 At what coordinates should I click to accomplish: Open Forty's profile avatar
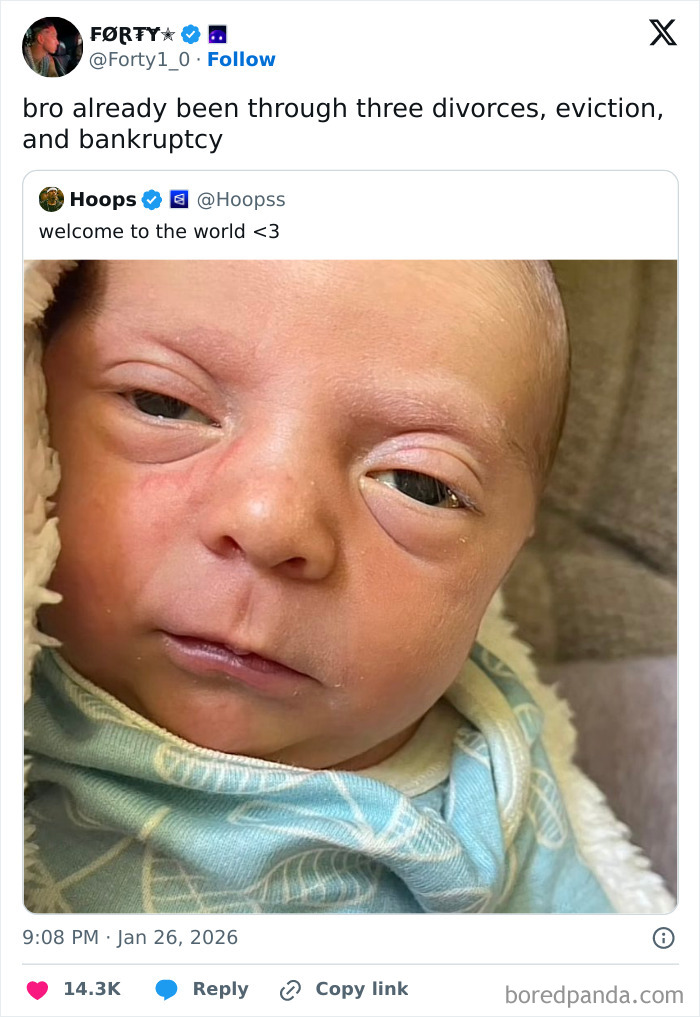(52, 47)
